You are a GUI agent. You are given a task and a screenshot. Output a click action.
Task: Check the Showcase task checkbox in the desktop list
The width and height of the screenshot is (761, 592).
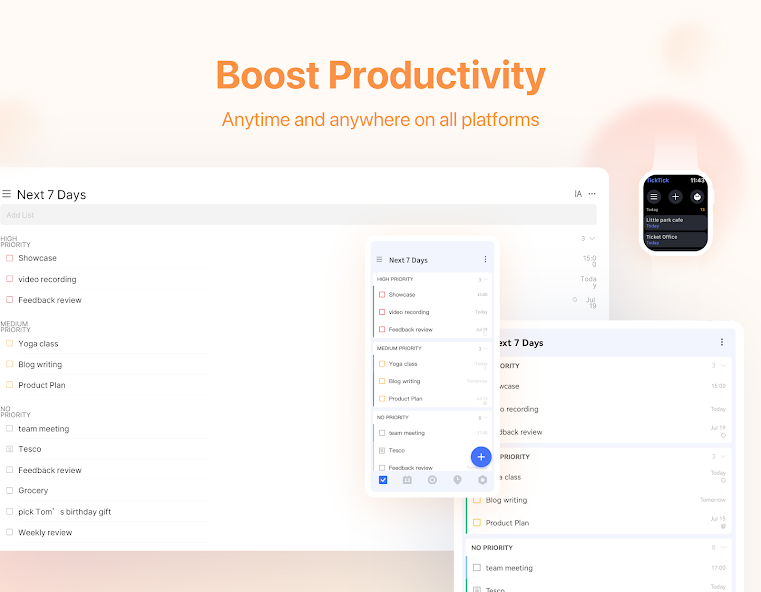pos(10,258)
